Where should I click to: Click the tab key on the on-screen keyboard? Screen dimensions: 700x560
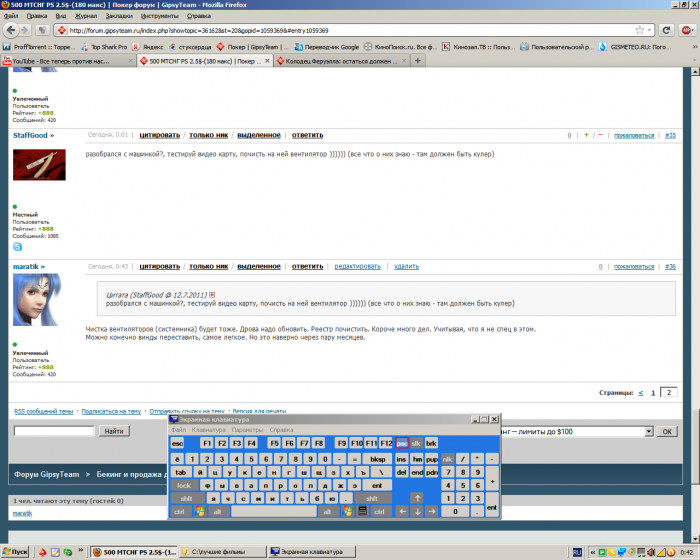click(181, 472)
